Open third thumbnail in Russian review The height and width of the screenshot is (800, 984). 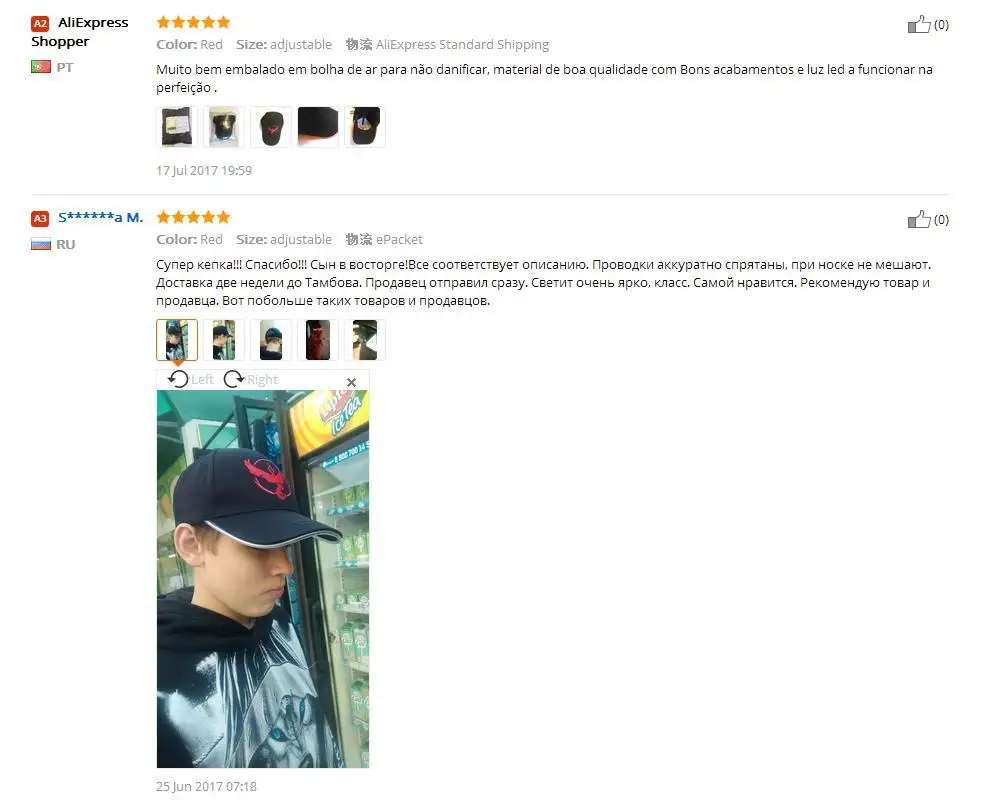[271, 339]
